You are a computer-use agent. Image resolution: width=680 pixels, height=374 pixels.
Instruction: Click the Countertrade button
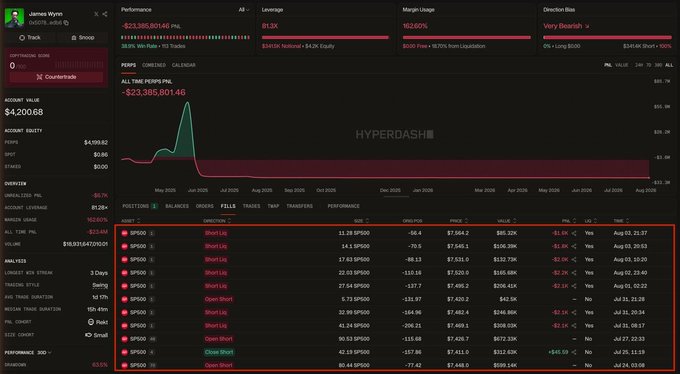pyautogui.click(x=56, y=77)
